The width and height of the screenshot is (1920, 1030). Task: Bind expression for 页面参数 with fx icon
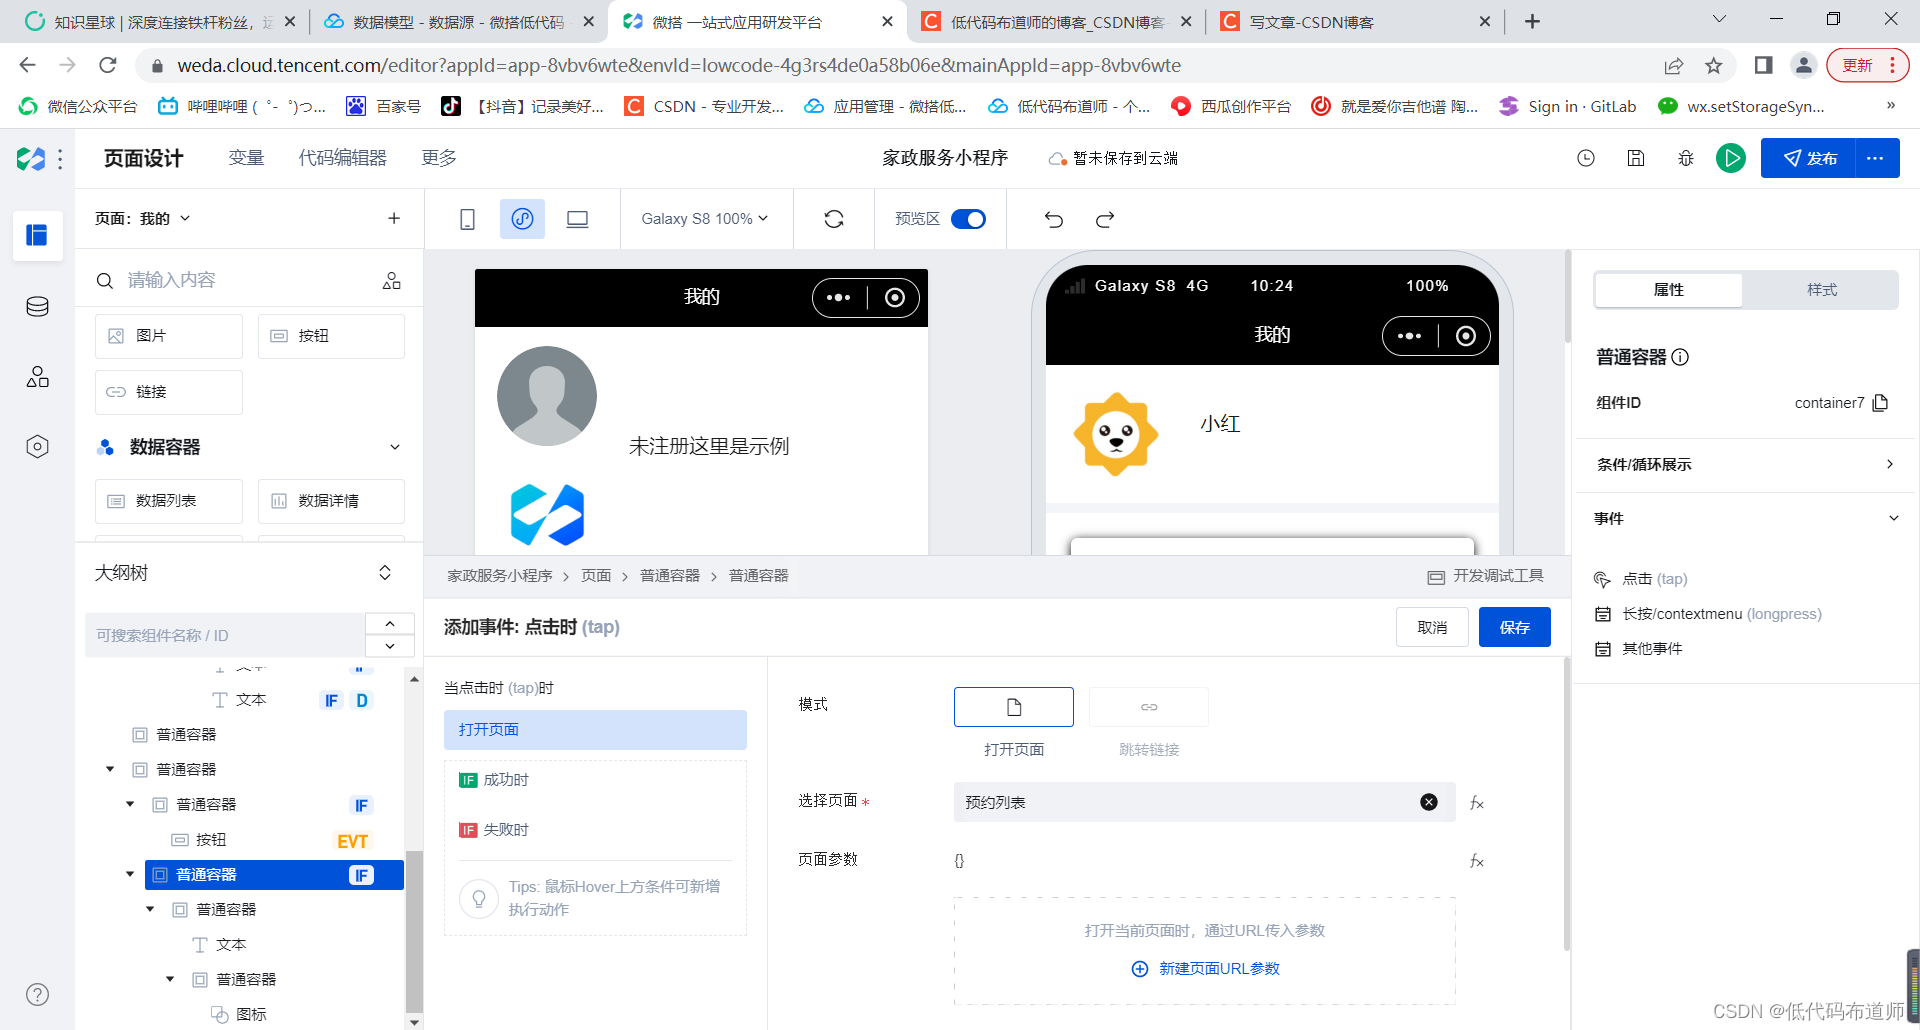(x=1477, y=861)
